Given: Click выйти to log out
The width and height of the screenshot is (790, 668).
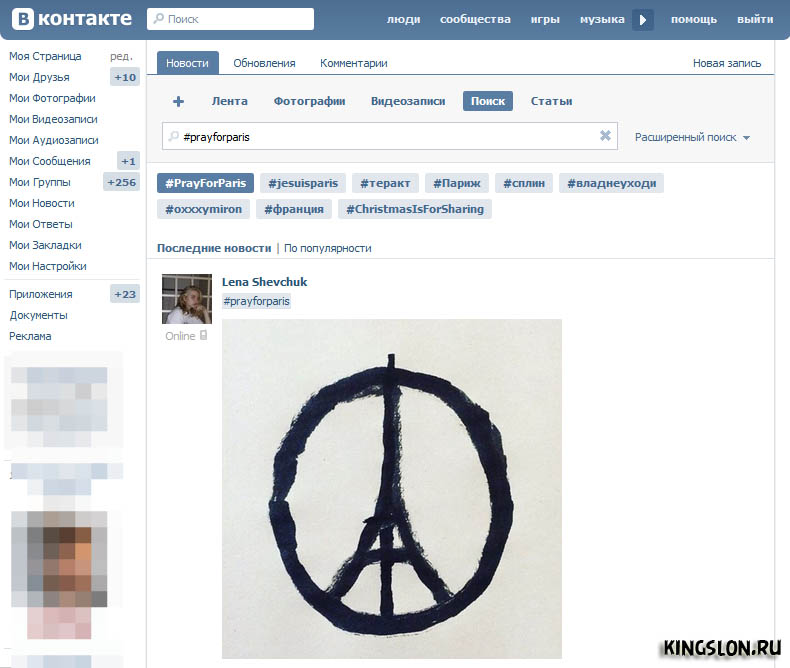Looking at the screenshot, I should click(755, 19).
